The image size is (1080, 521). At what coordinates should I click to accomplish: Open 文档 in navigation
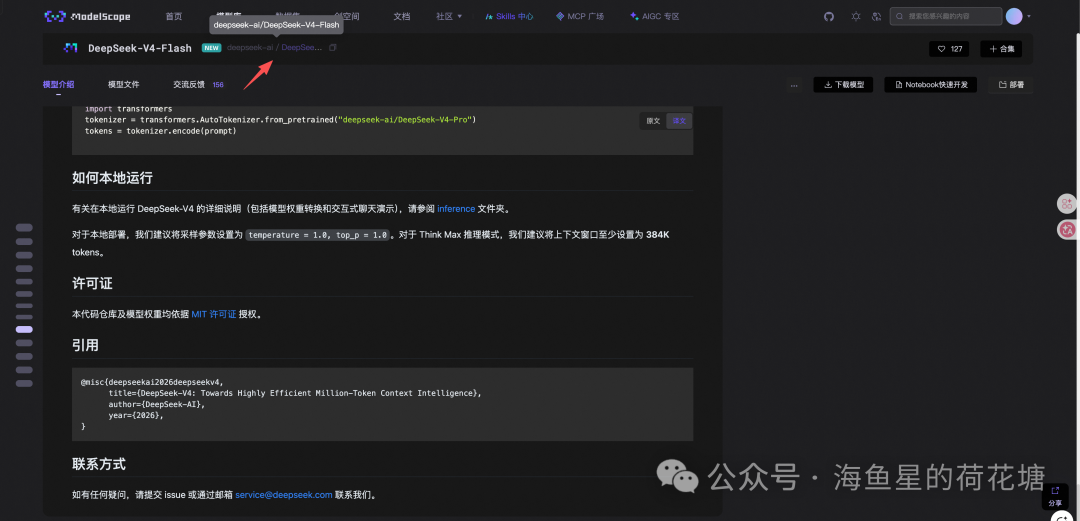[402, 17]
